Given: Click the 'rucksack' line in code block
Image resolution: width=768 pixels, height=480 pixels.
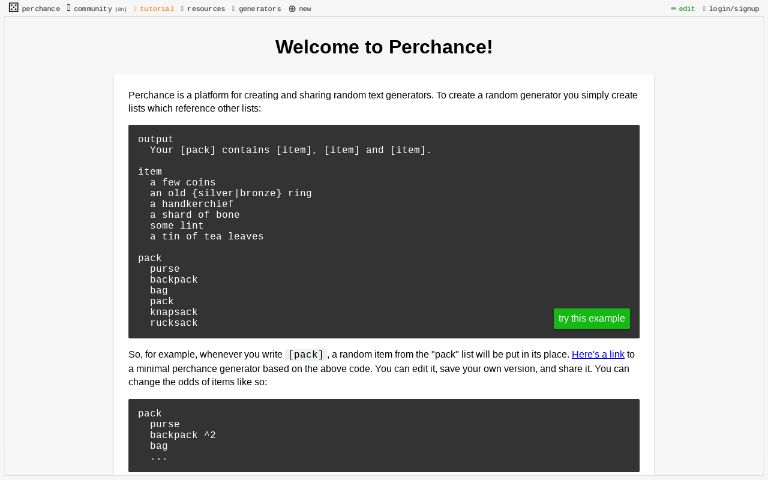Looking at the screenshot, I should [174, 323].
